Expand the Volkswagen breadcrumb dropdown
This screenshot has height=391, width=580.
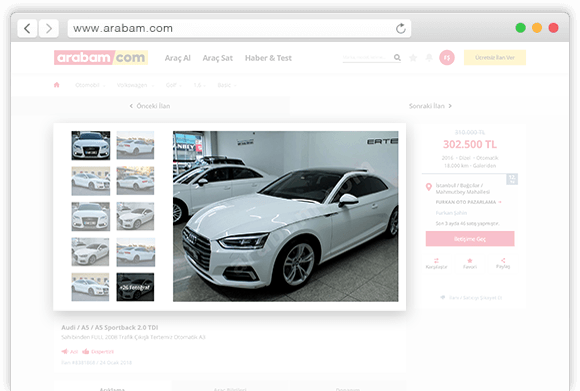pyautogui.click(x=135, y=85)
